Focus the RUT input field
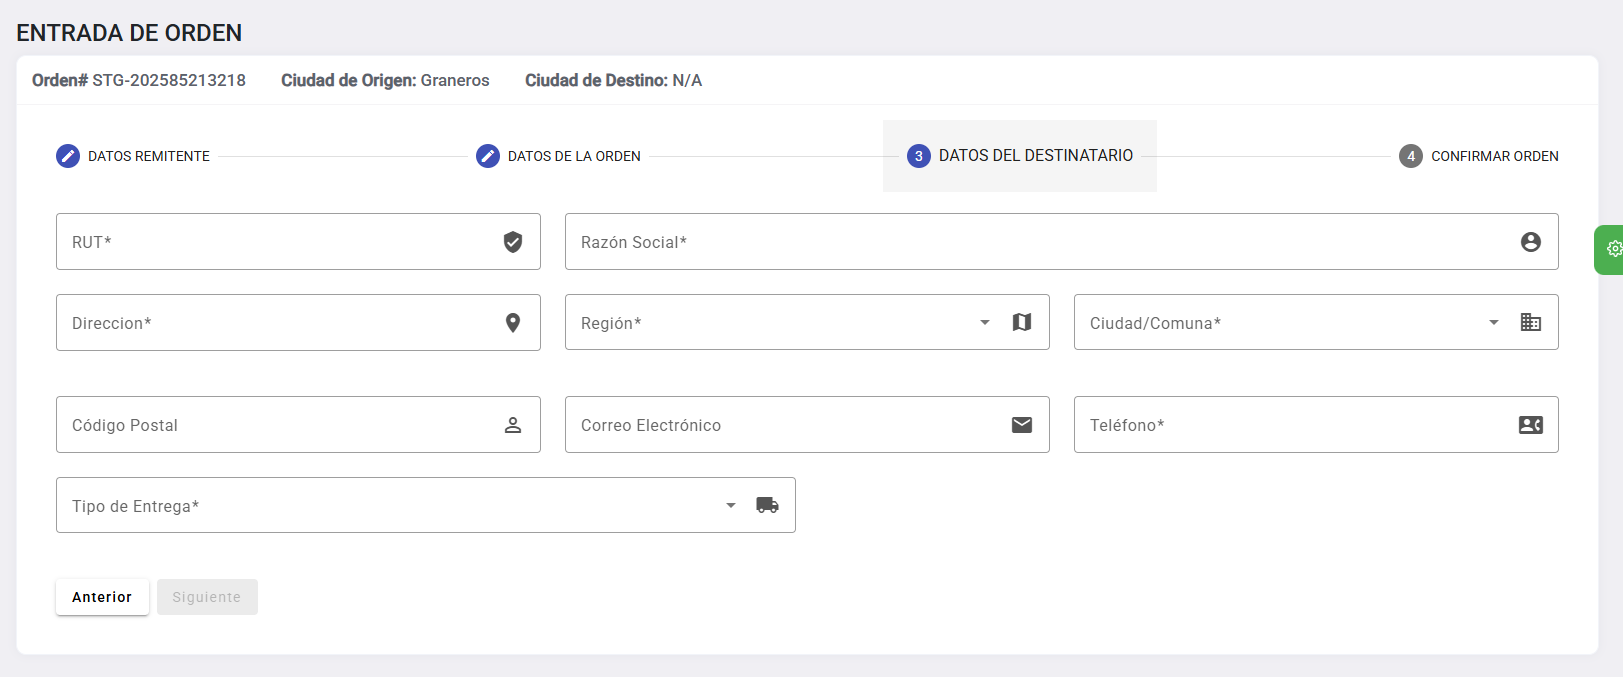This screenshot has height=677, width=1623. tap(280, 242)
